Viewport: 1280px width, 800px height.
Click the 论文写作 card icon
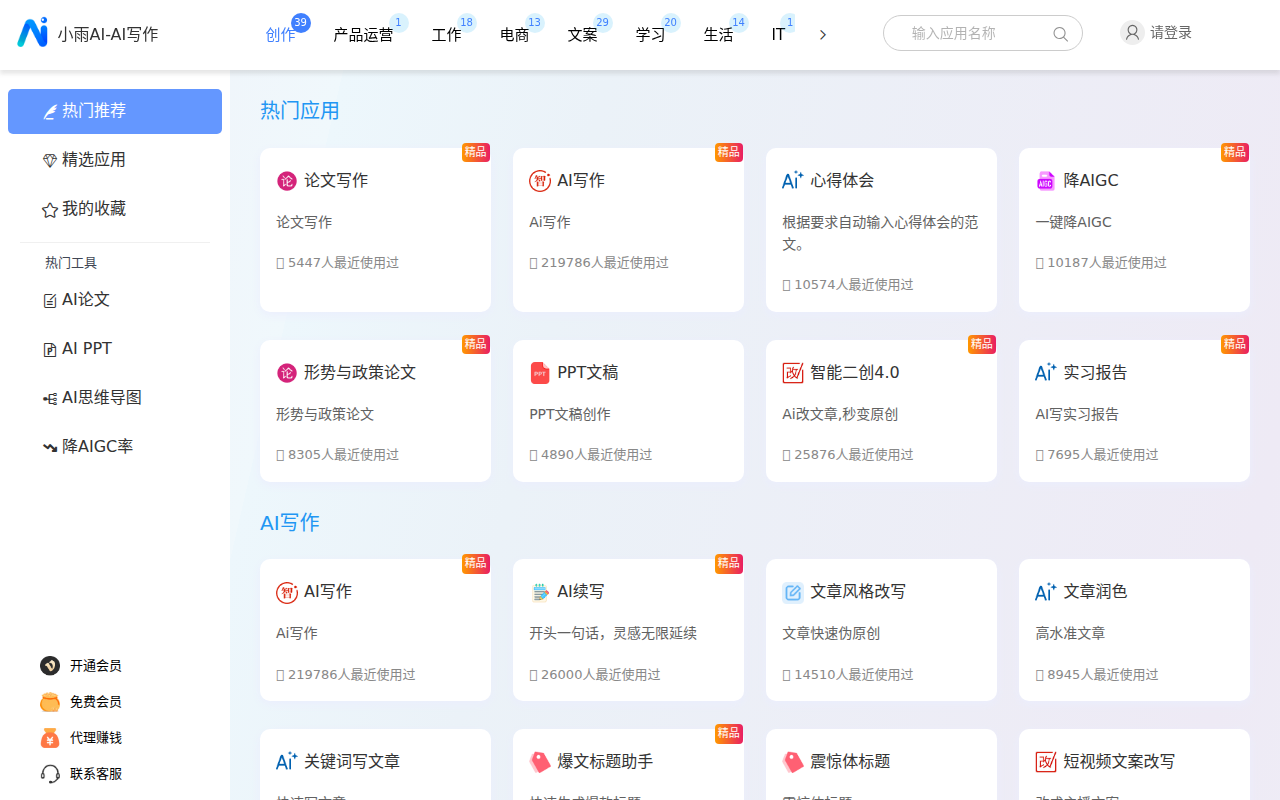click(287, 181)
